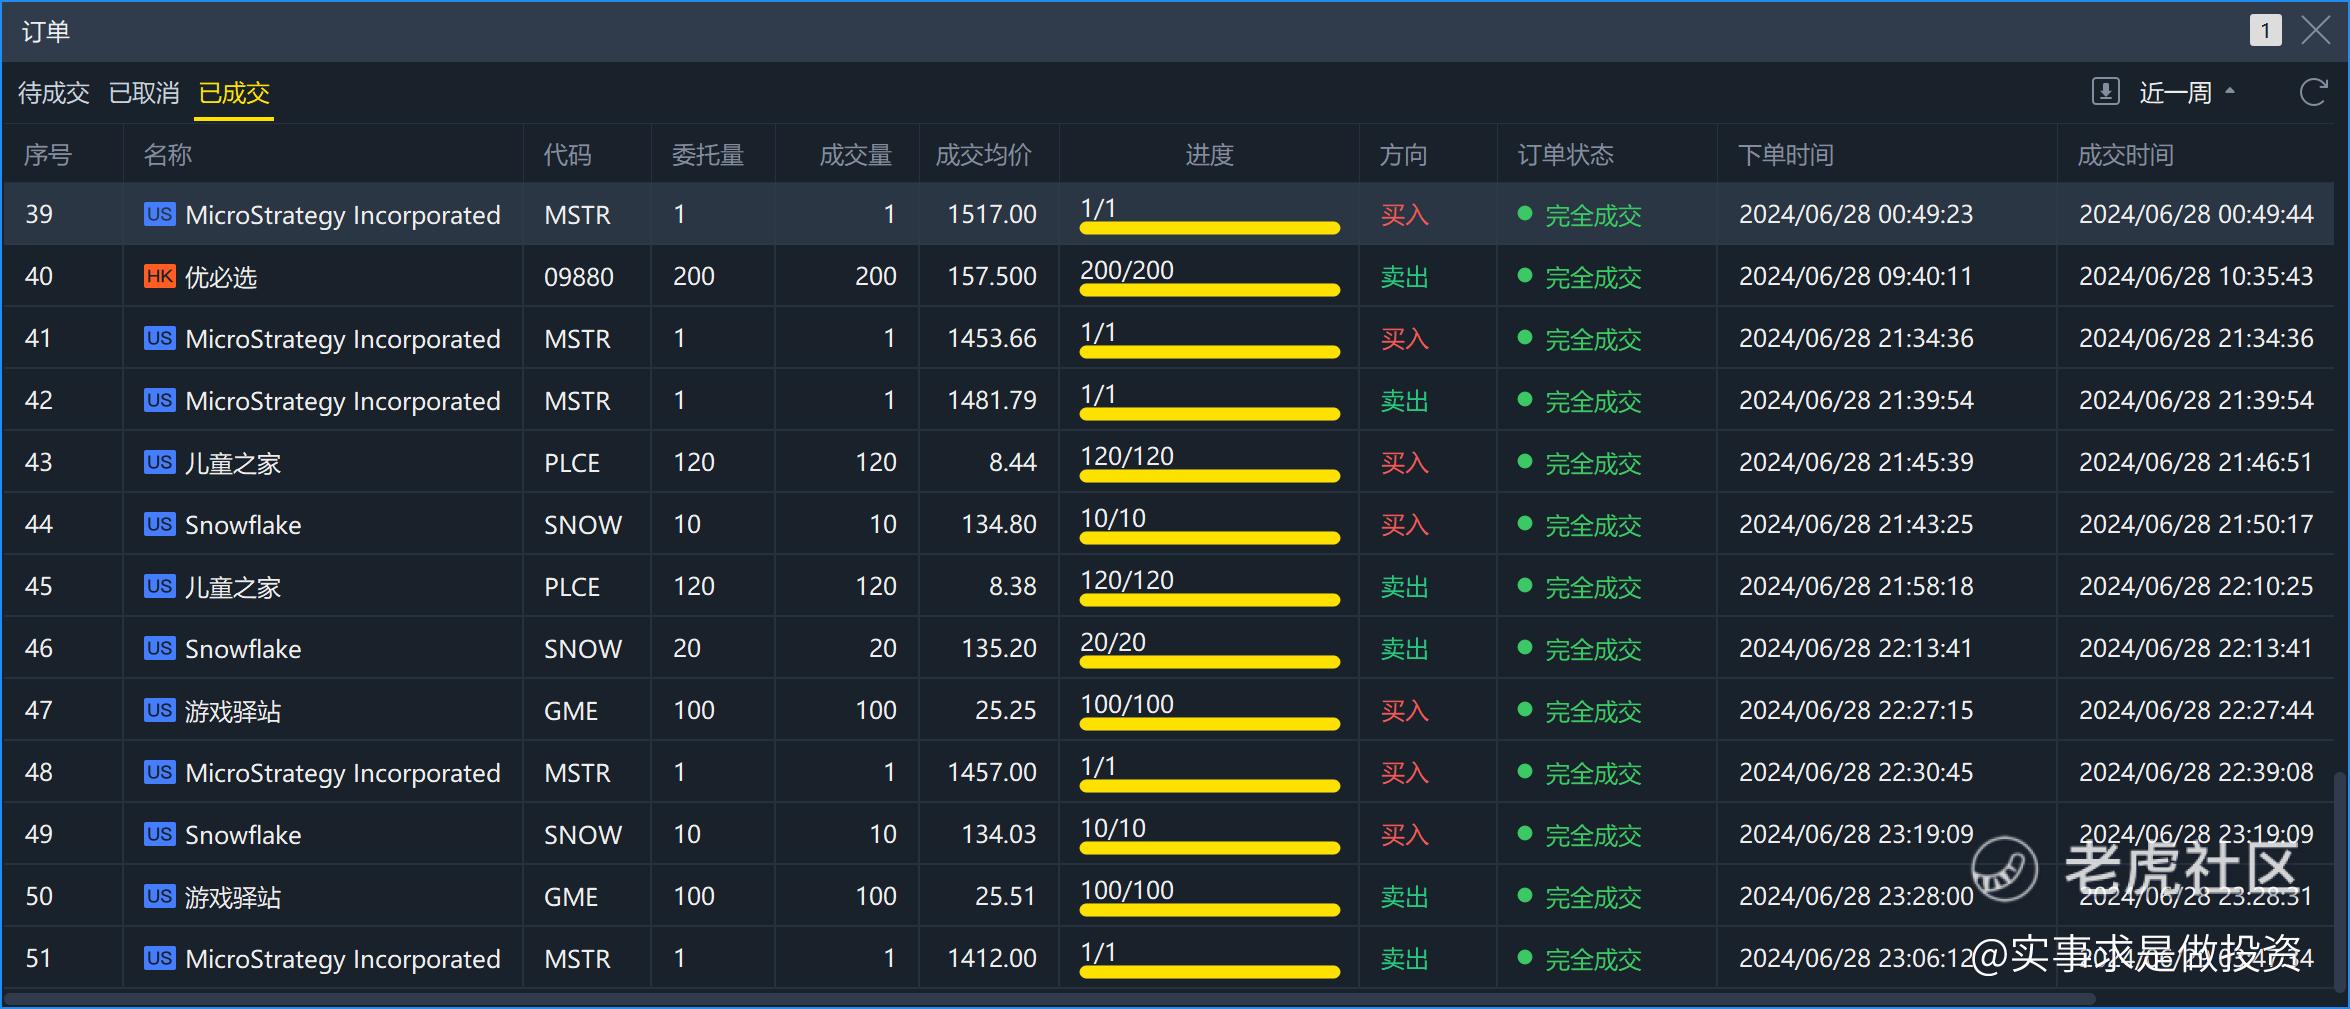The image size is (2350, 1009).
Task: Switch to the 待成交 tab
Action: coord(54,93)
